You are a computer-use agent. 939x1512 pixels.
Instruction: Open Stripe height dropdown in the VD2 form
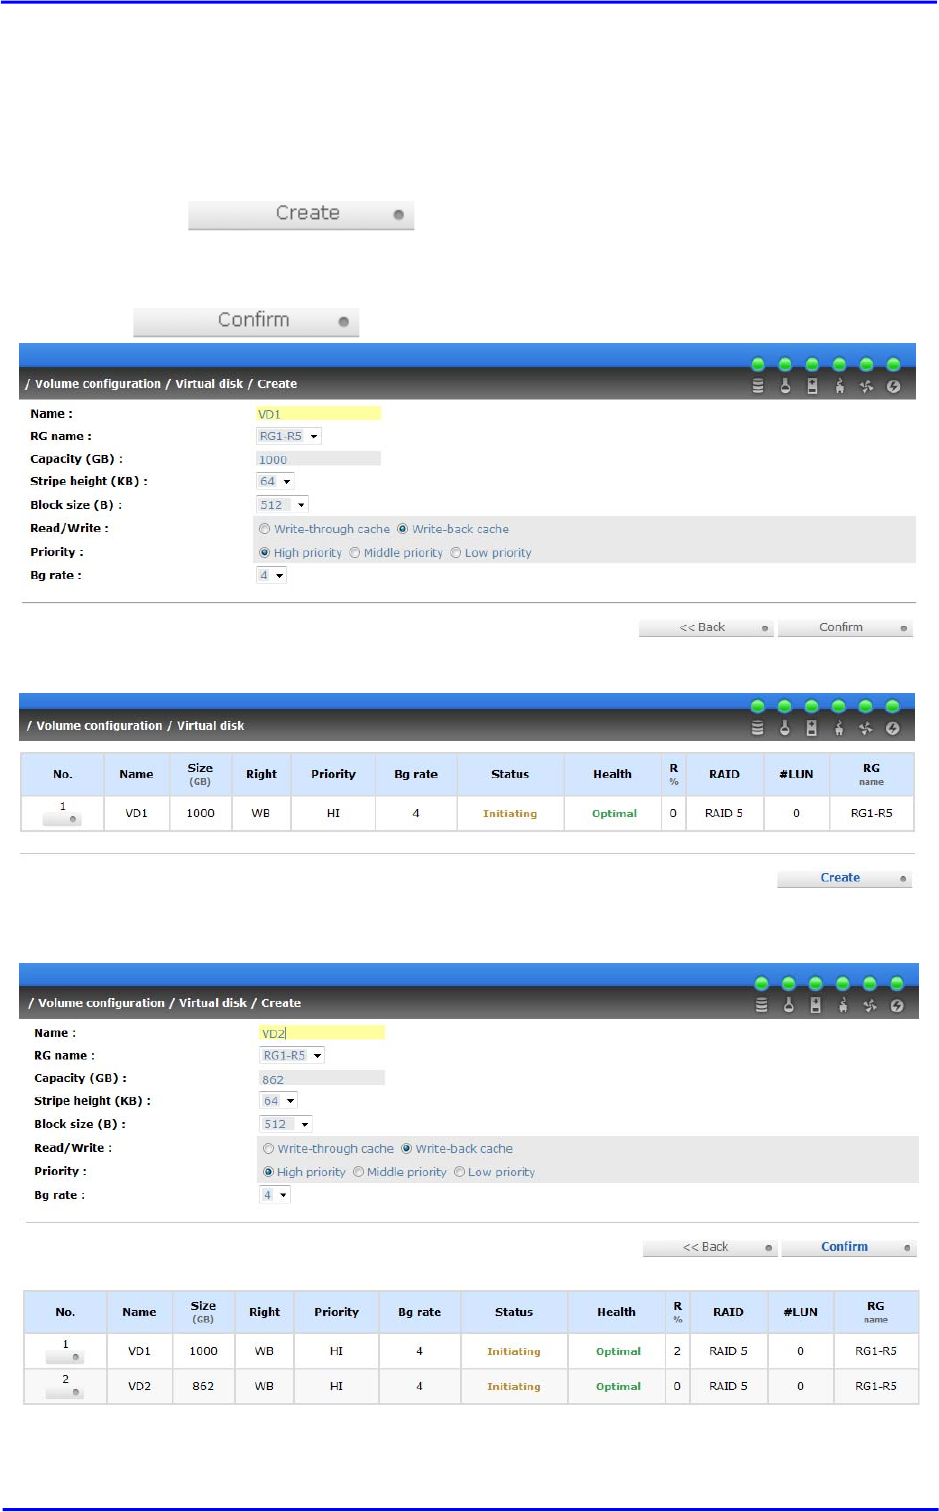[x=279, y=1101]
